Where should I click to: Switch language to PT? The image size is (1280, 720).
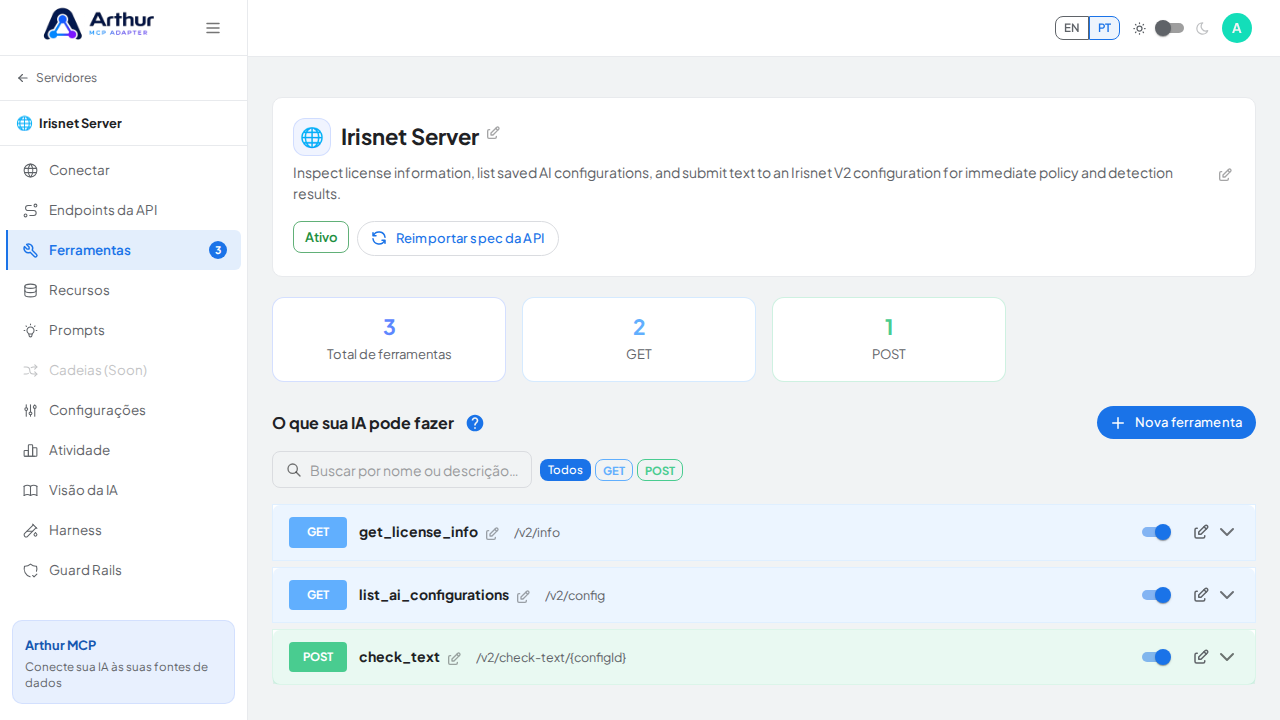click(x=1104, y=28)
